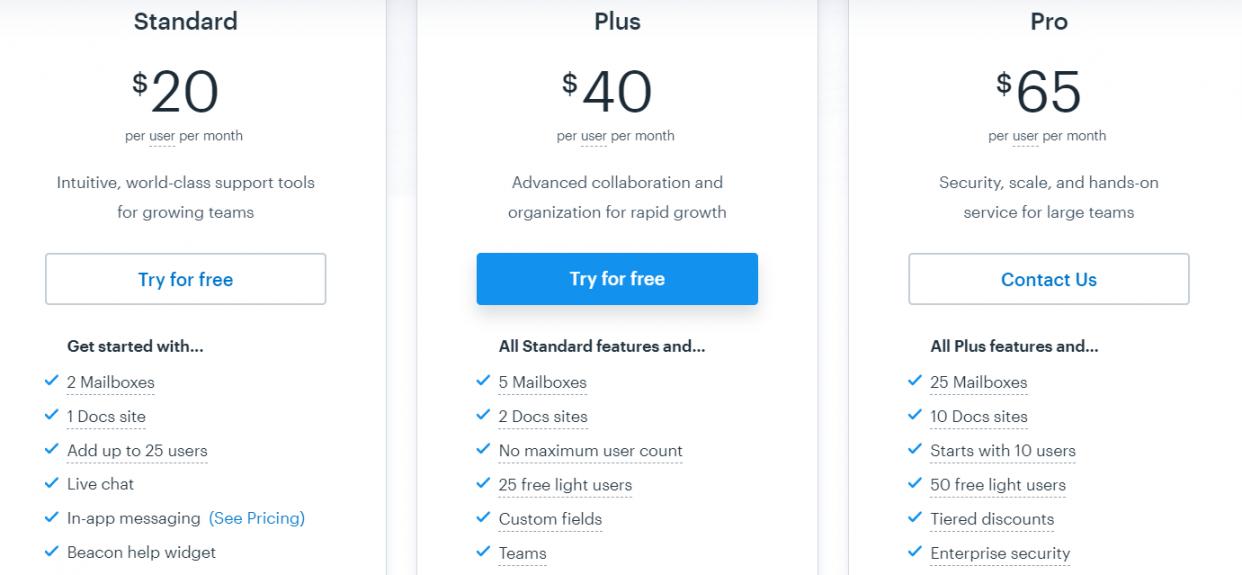
Task: Click the 1 Docs site feature text
Action: pyautogui.click(x=106, y=417)
